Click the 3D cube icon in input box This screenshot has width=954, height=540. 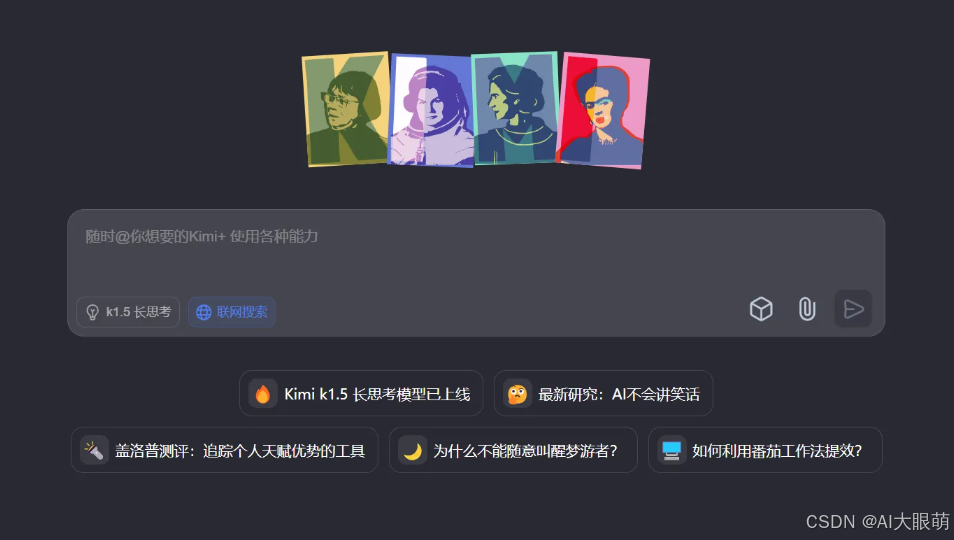point(761,309)
